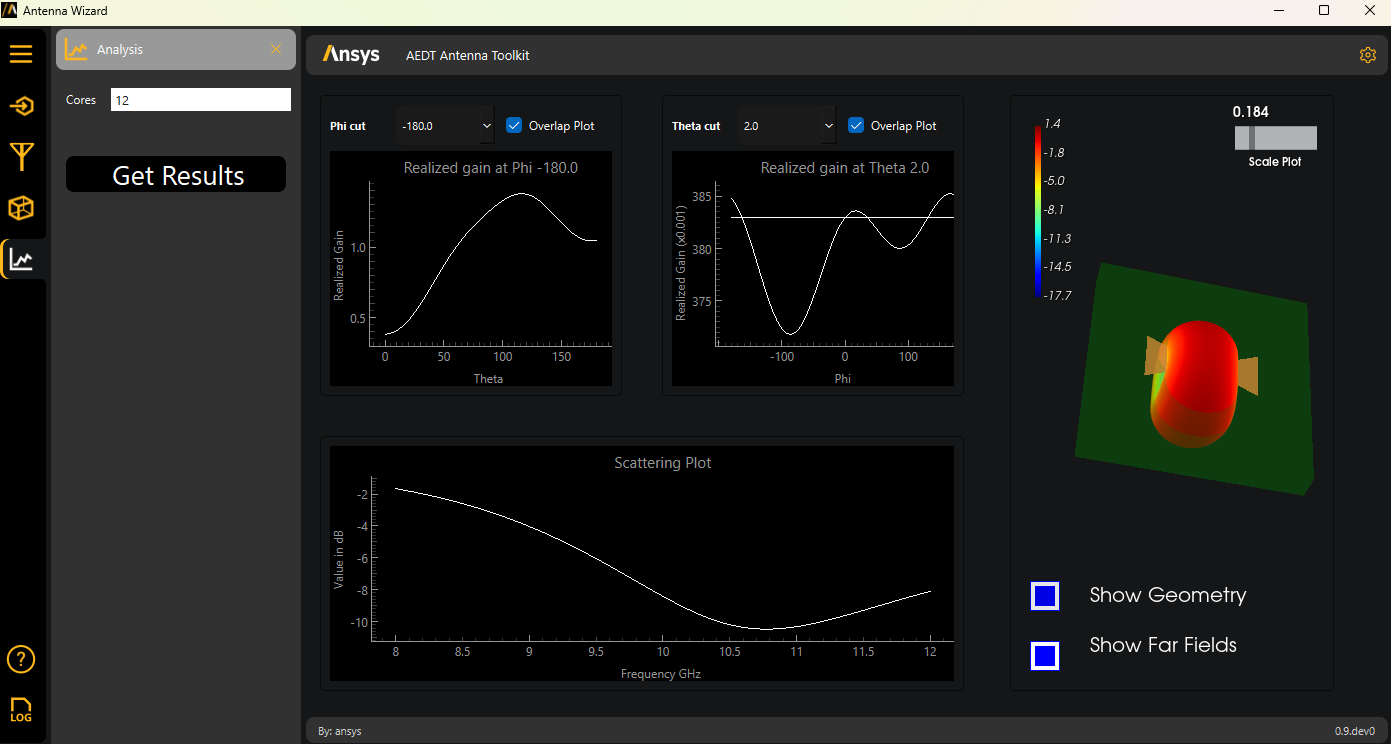The height and width of the screenshot is (744, 1391).
Task: Select the Analysis tab
Action: click(x=176, y=49)
